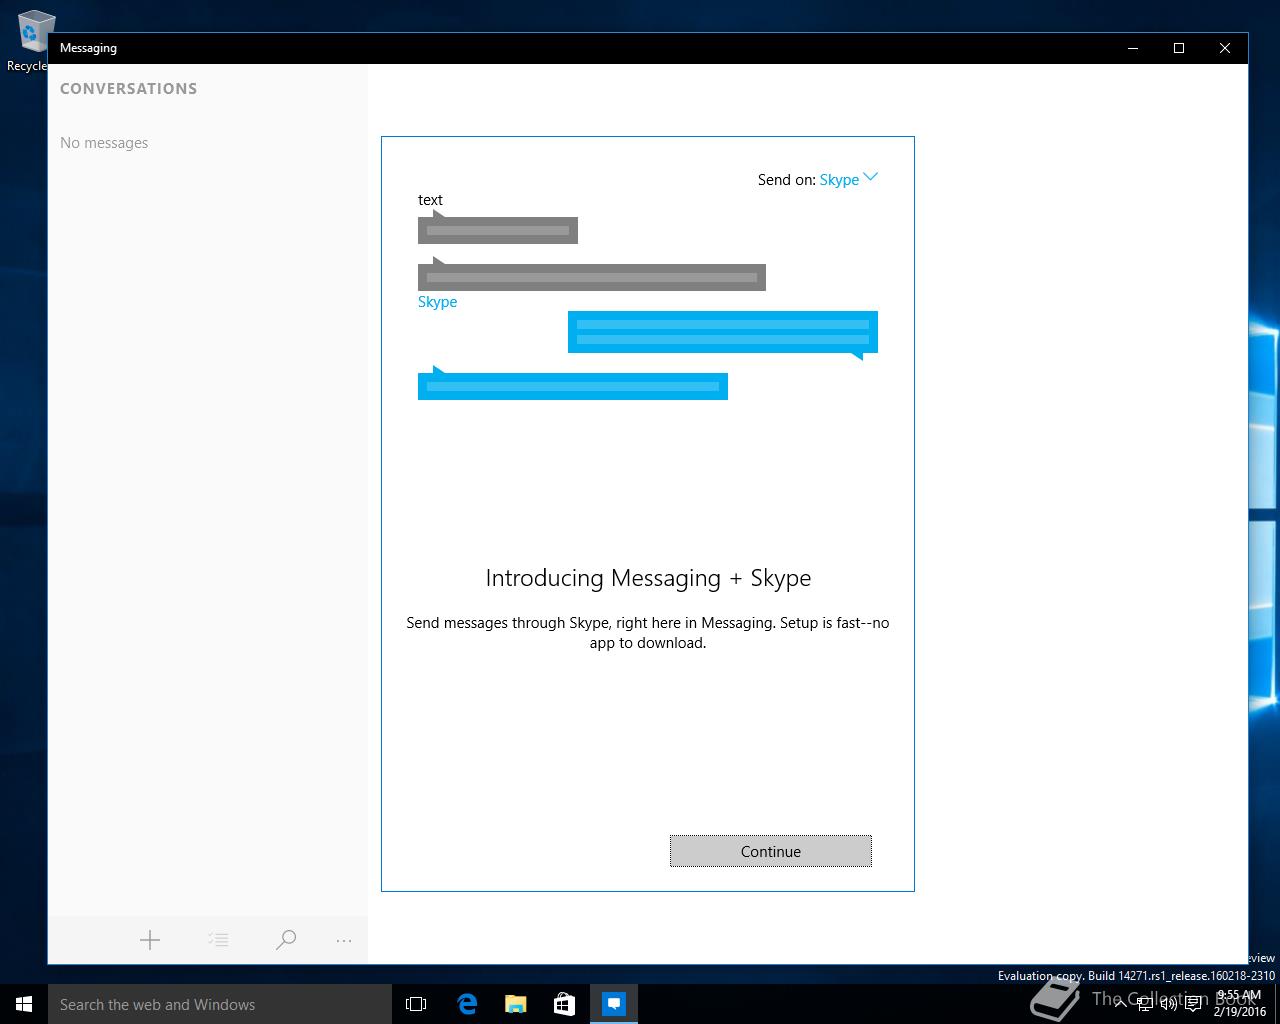The height and width of the screenshot is (1024, 1280).
Task: Start a new message with the plus icon
Action: [150, 940]
